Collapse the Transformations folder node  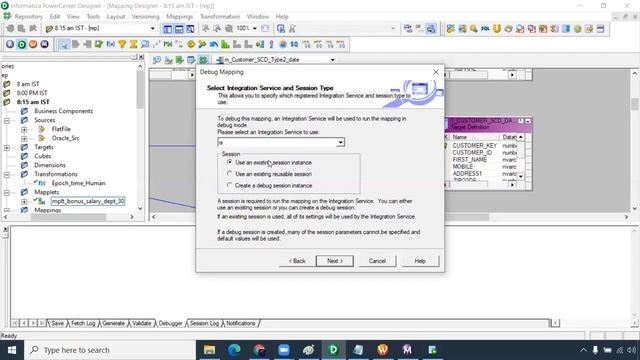7,174
